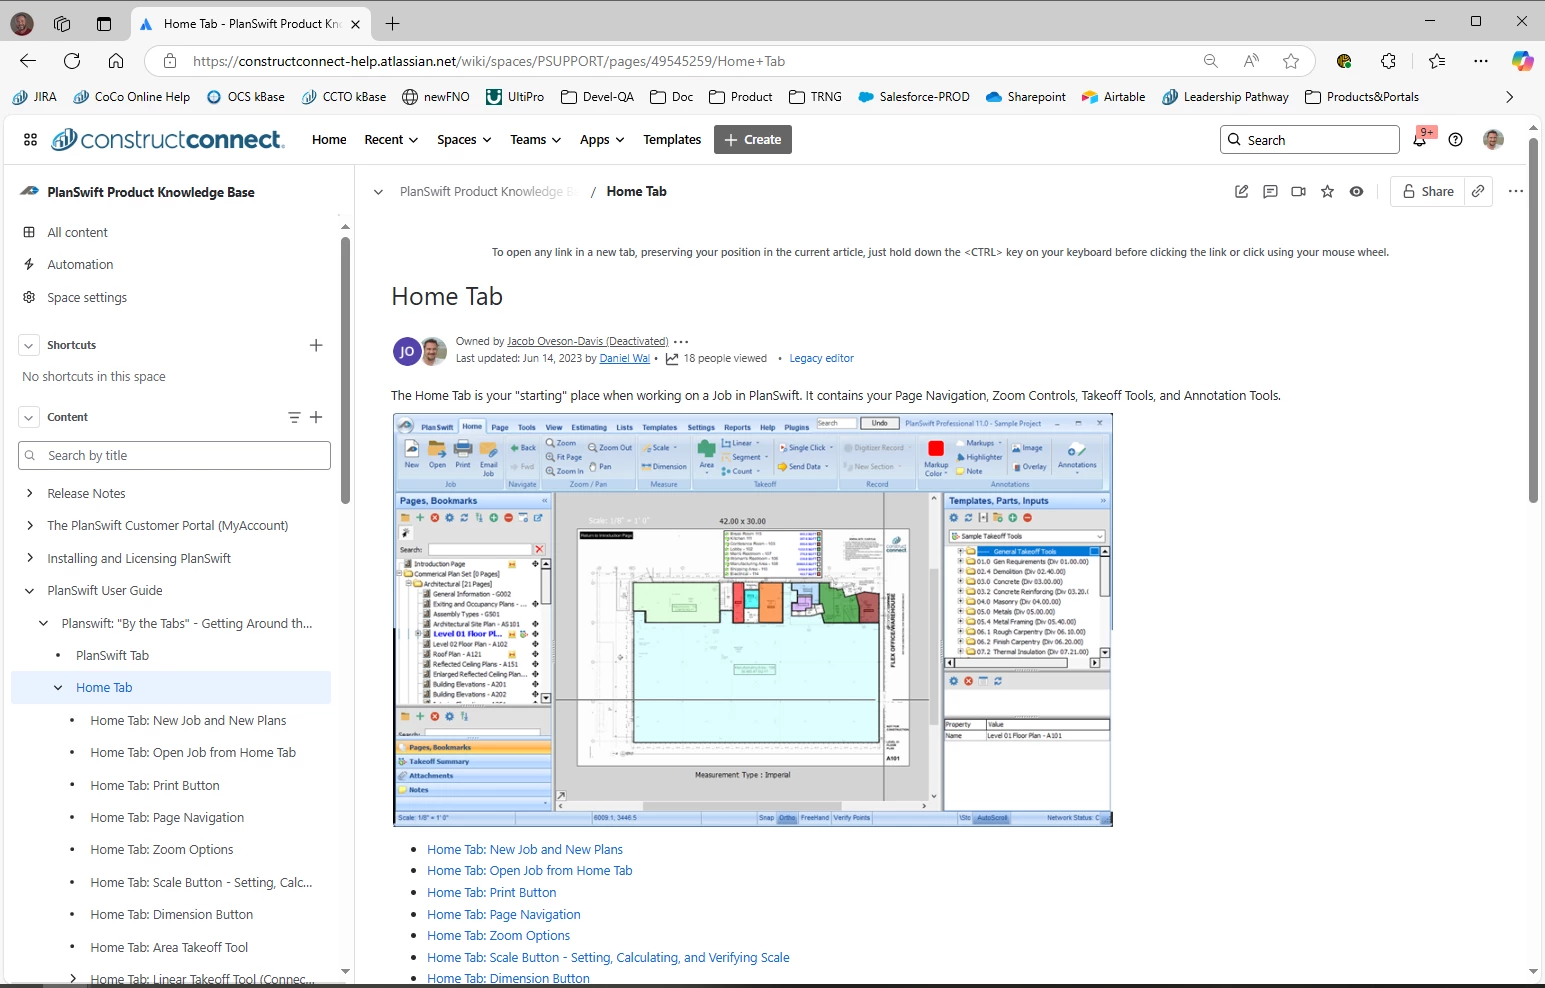Image resolution: width=1545 pixels, height=988 pixels.
Task: Open the tab actions icon in browser title bar
Action: 104,23
